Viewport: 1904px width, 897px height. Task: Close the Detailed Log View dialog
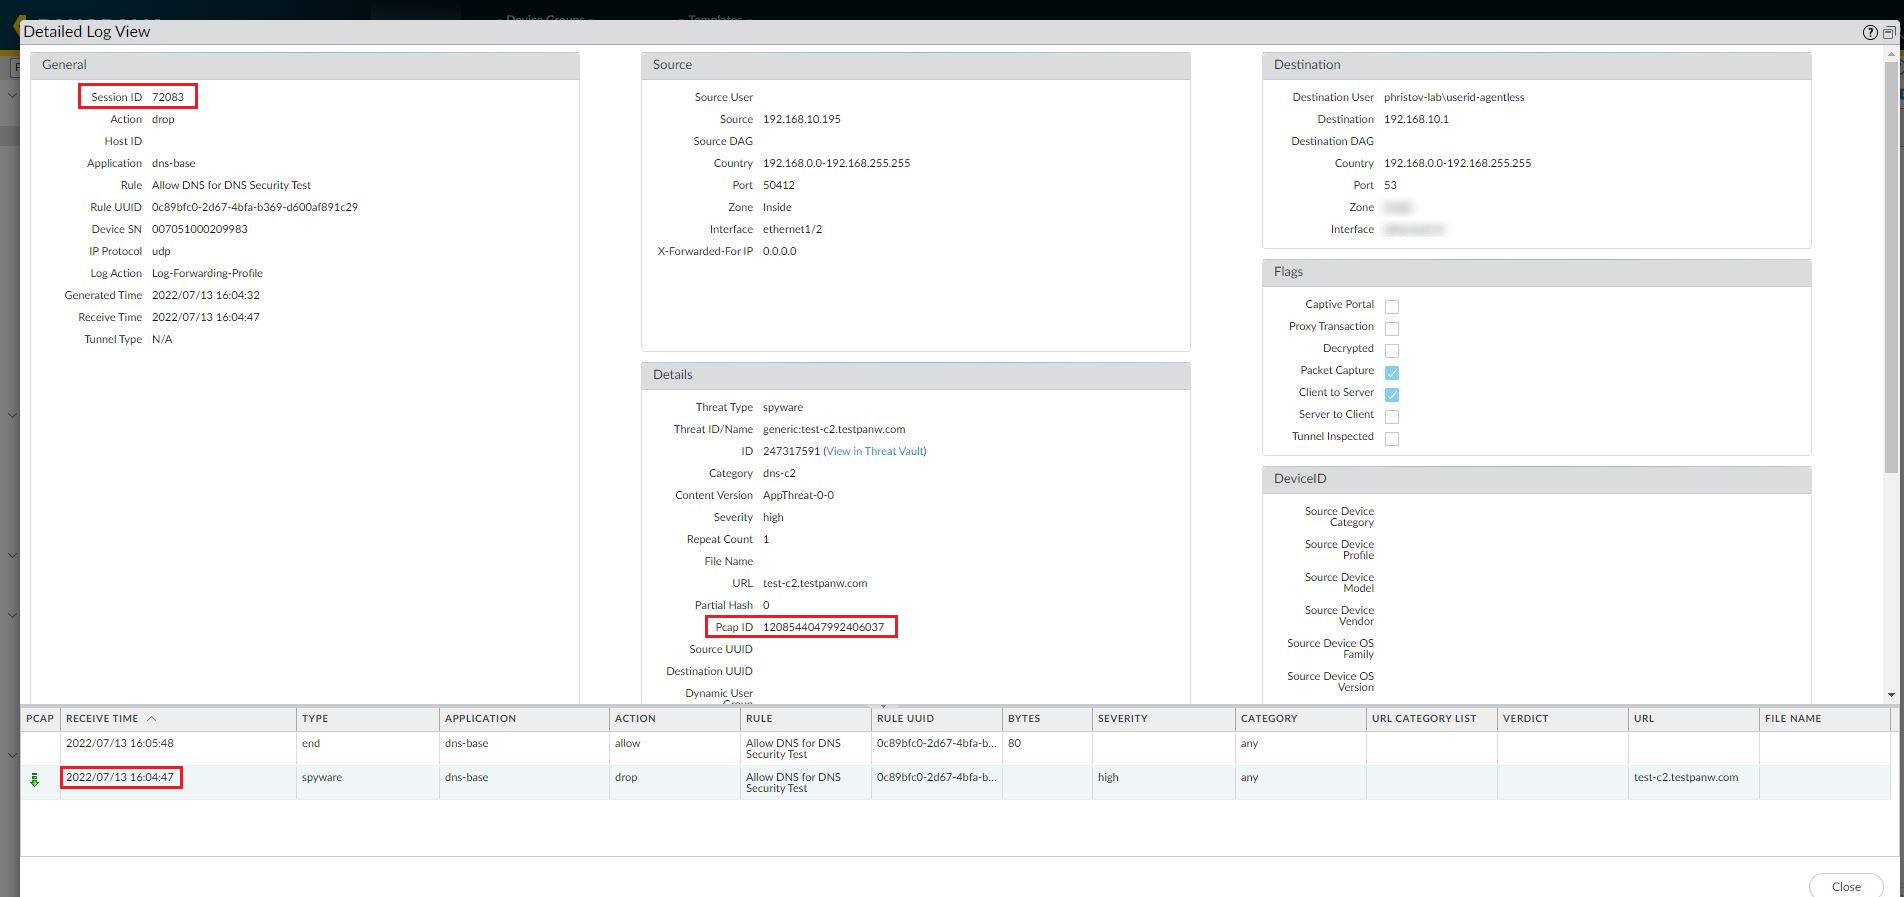1846,886
